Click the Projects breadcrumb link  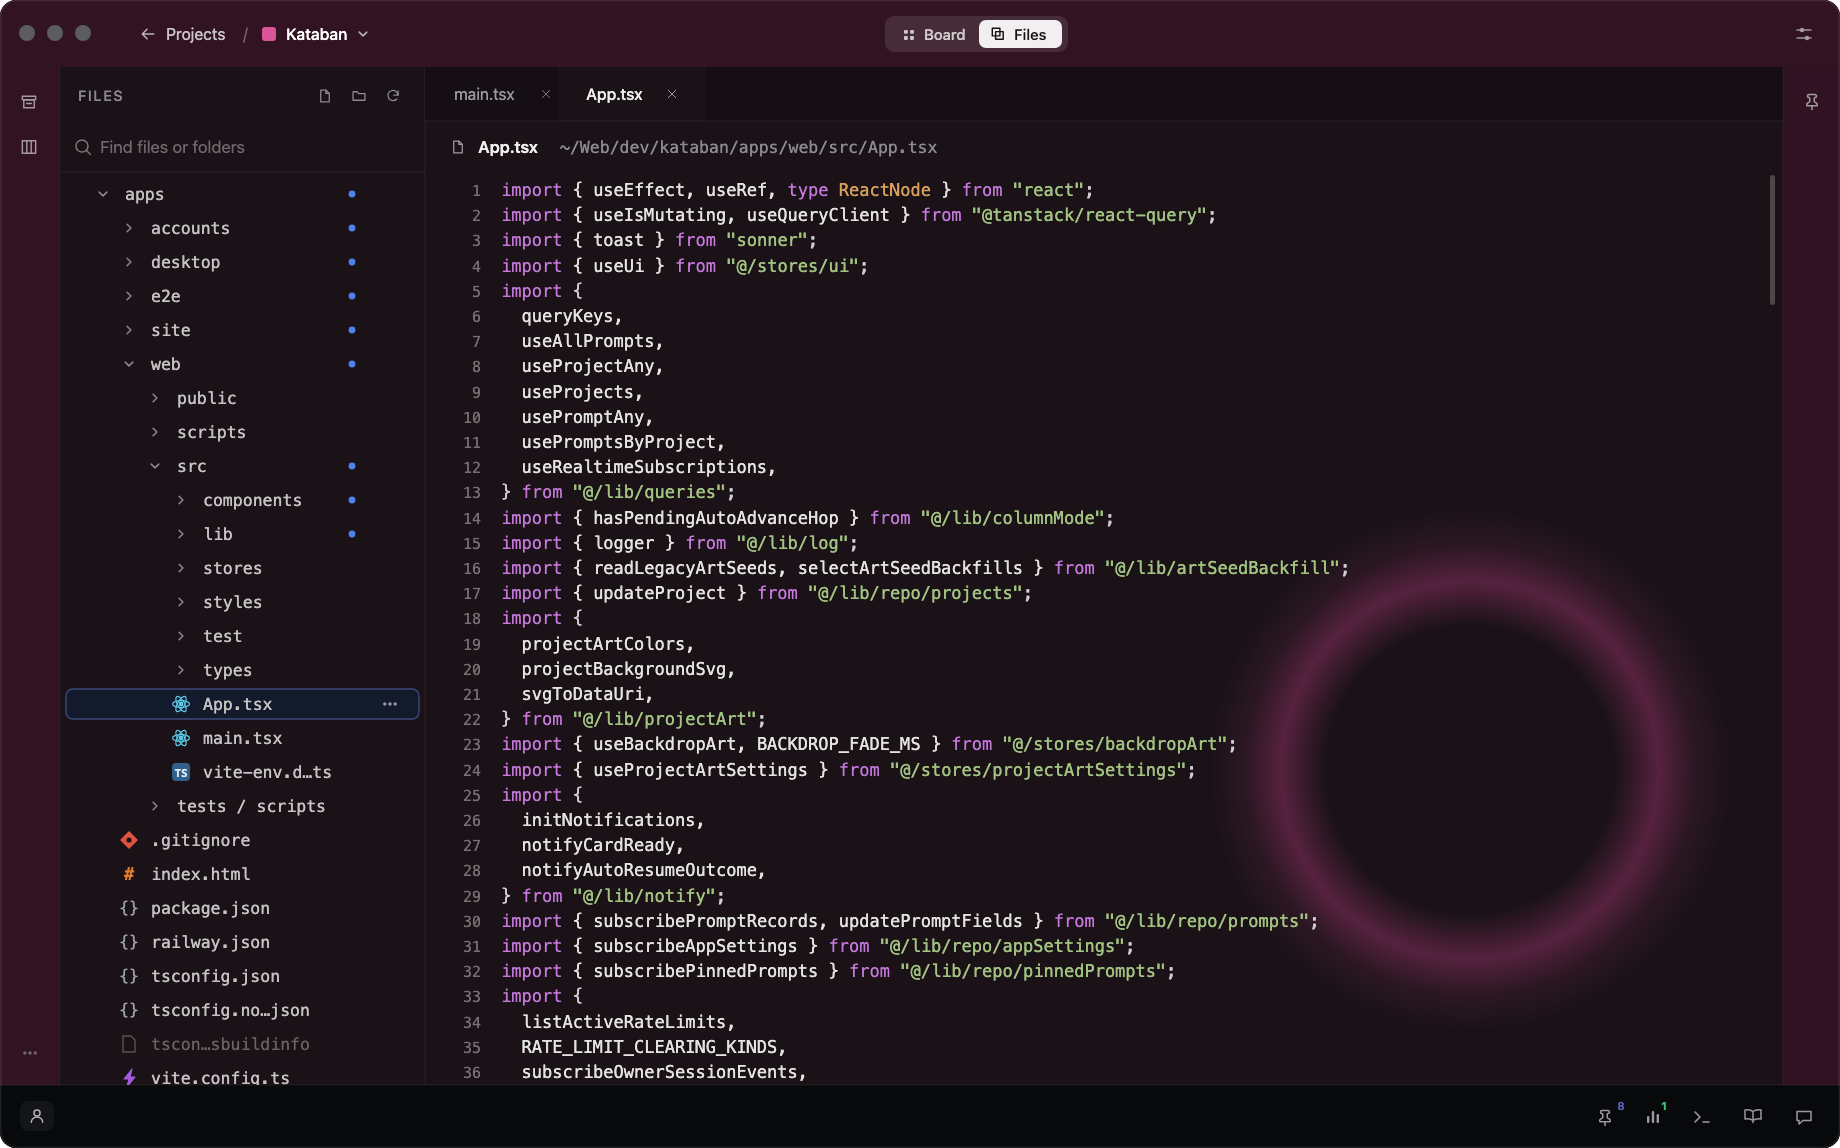tap(195, 34)
